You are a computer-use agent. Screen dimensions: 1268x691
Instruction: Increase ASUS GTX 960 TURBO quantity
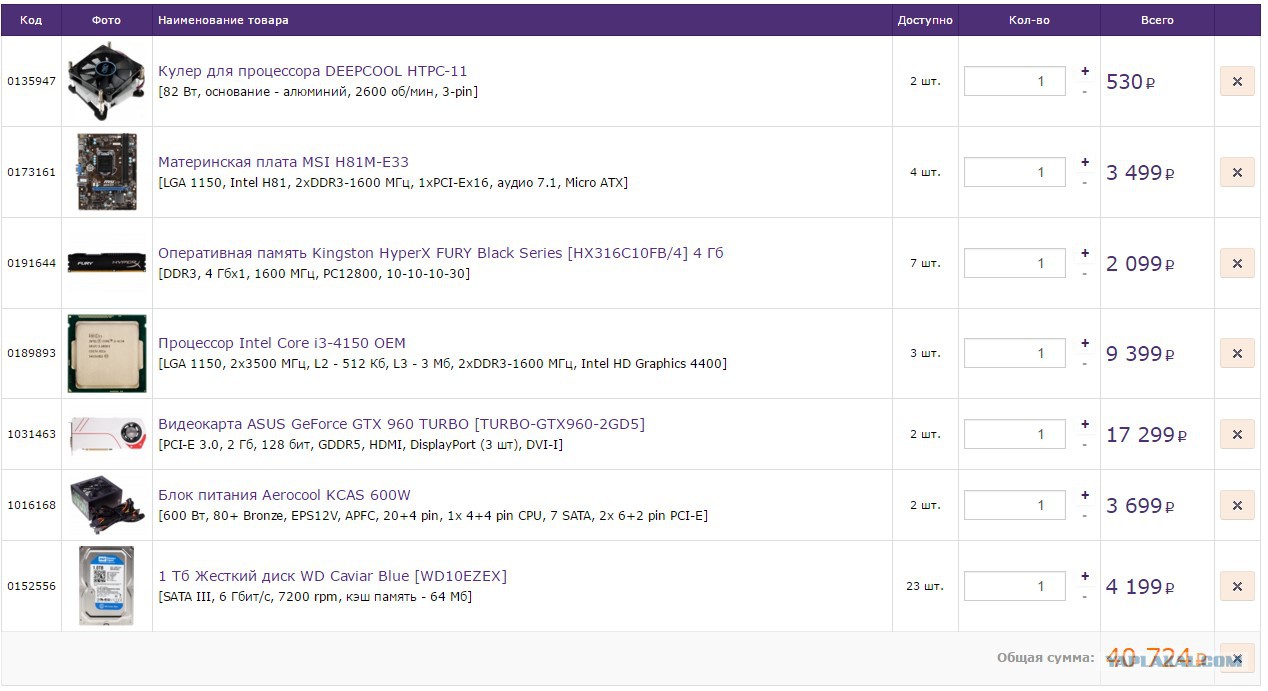[x=1085, y=424]
